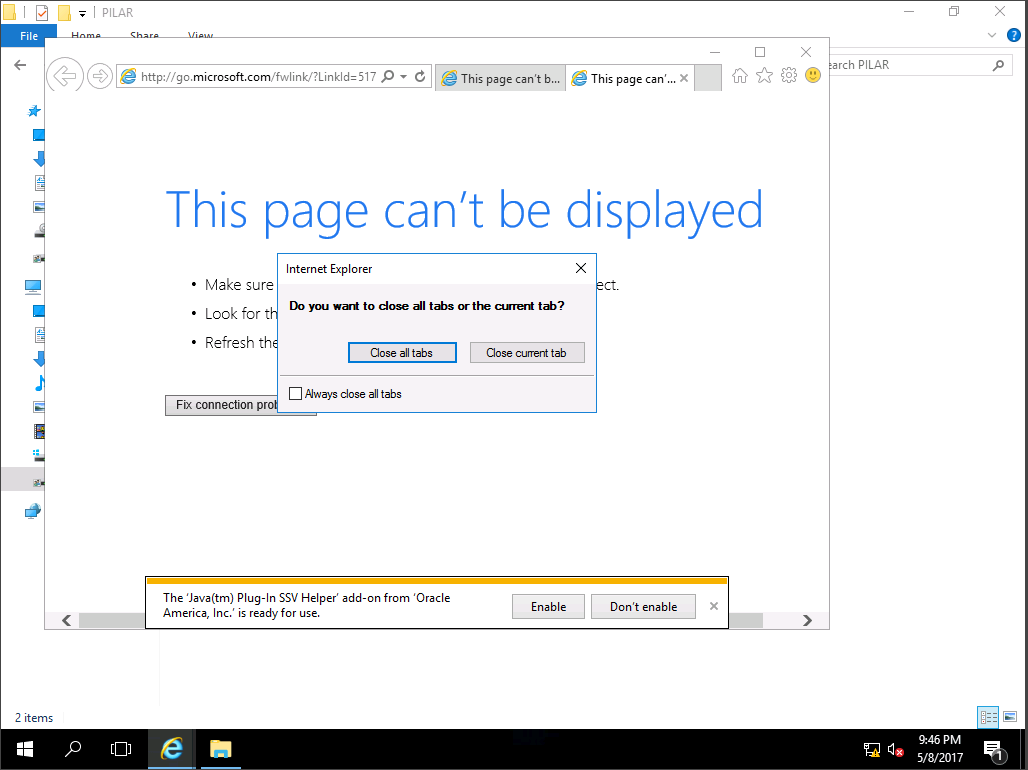This screenshot has width=1028, height=770.
Task: Click muted volume tray icon
Action: pos(895,750)
